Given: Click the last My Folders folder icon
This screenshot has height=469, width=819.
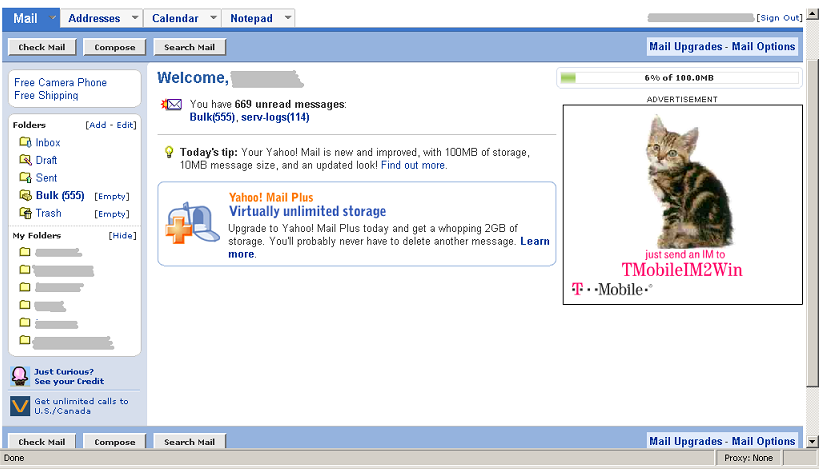Looking at the screenshot, I should (25, 340).
